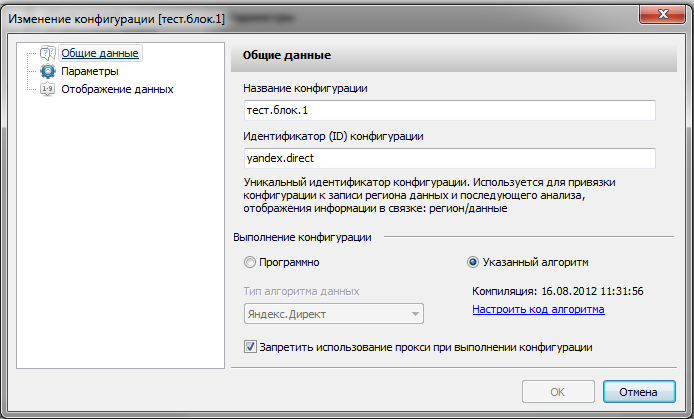This screenshot has height=419, width=694.
Task: Toggle the proxy prohibition checkbox
Action: (x=250, y=347)
